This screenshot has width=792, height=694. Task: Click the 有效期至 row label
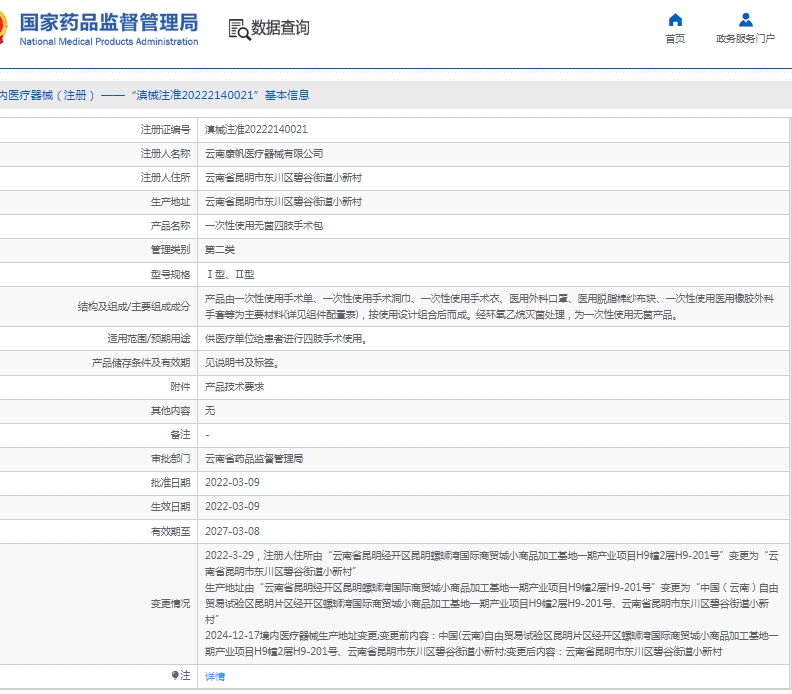170,531
